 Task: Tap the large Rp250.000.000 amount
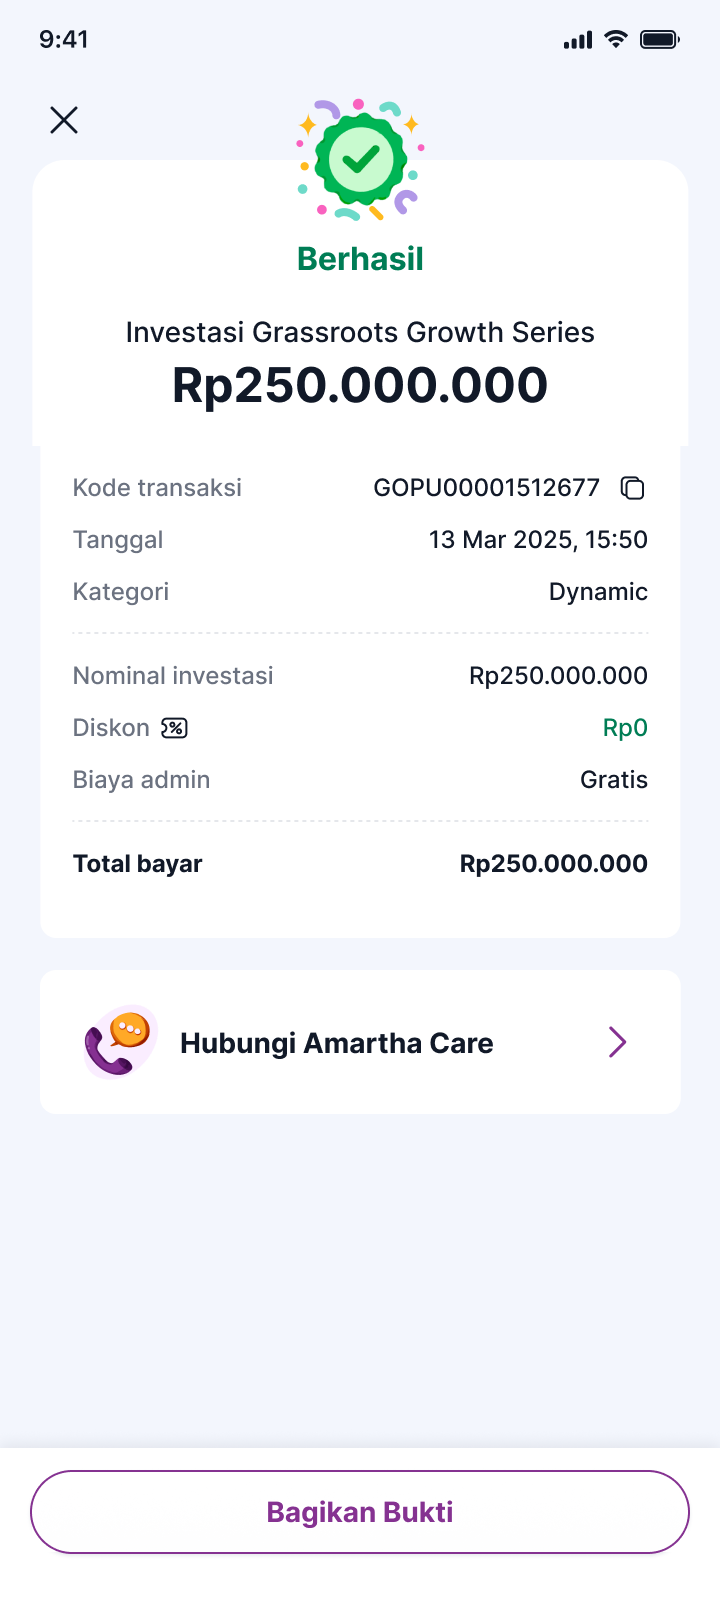(x=360, y=385)
